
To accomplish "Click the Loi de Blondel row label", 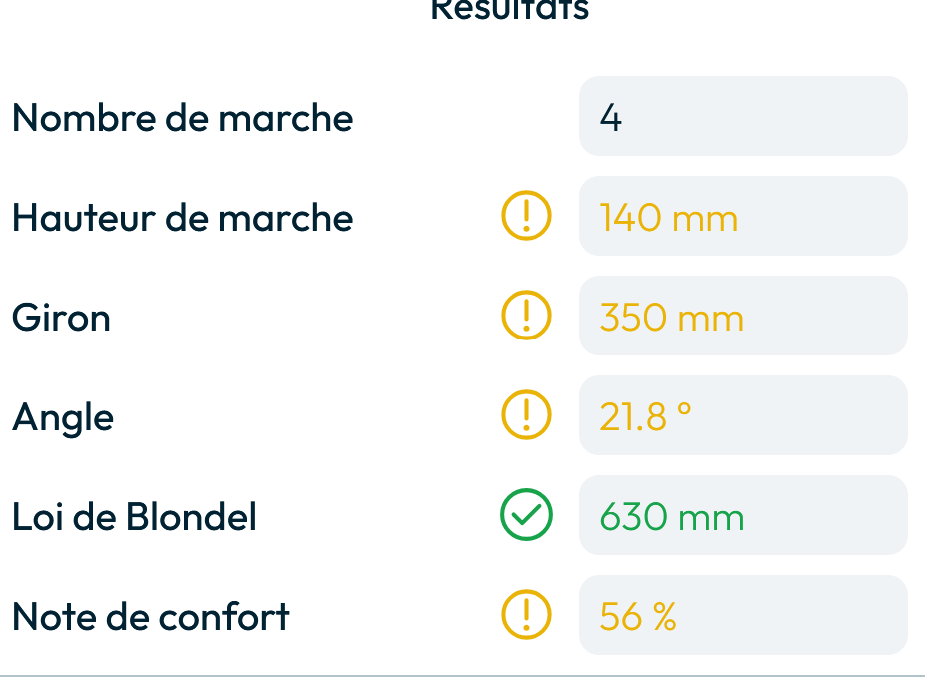I will tap(134, 516).
